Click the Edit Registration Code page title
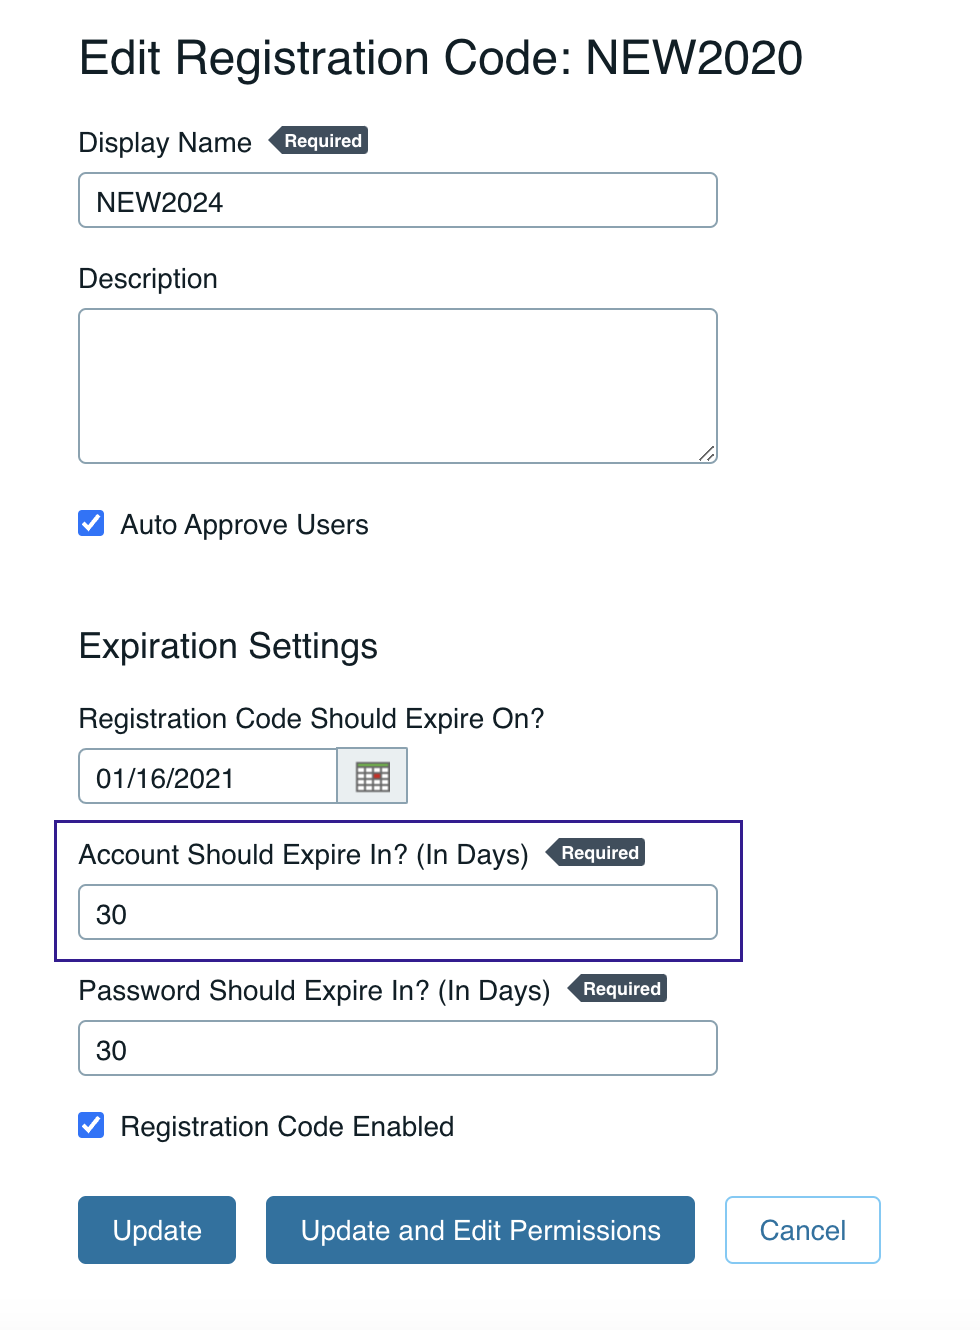Screen dimensions: 980x1330 coord(440,58)
